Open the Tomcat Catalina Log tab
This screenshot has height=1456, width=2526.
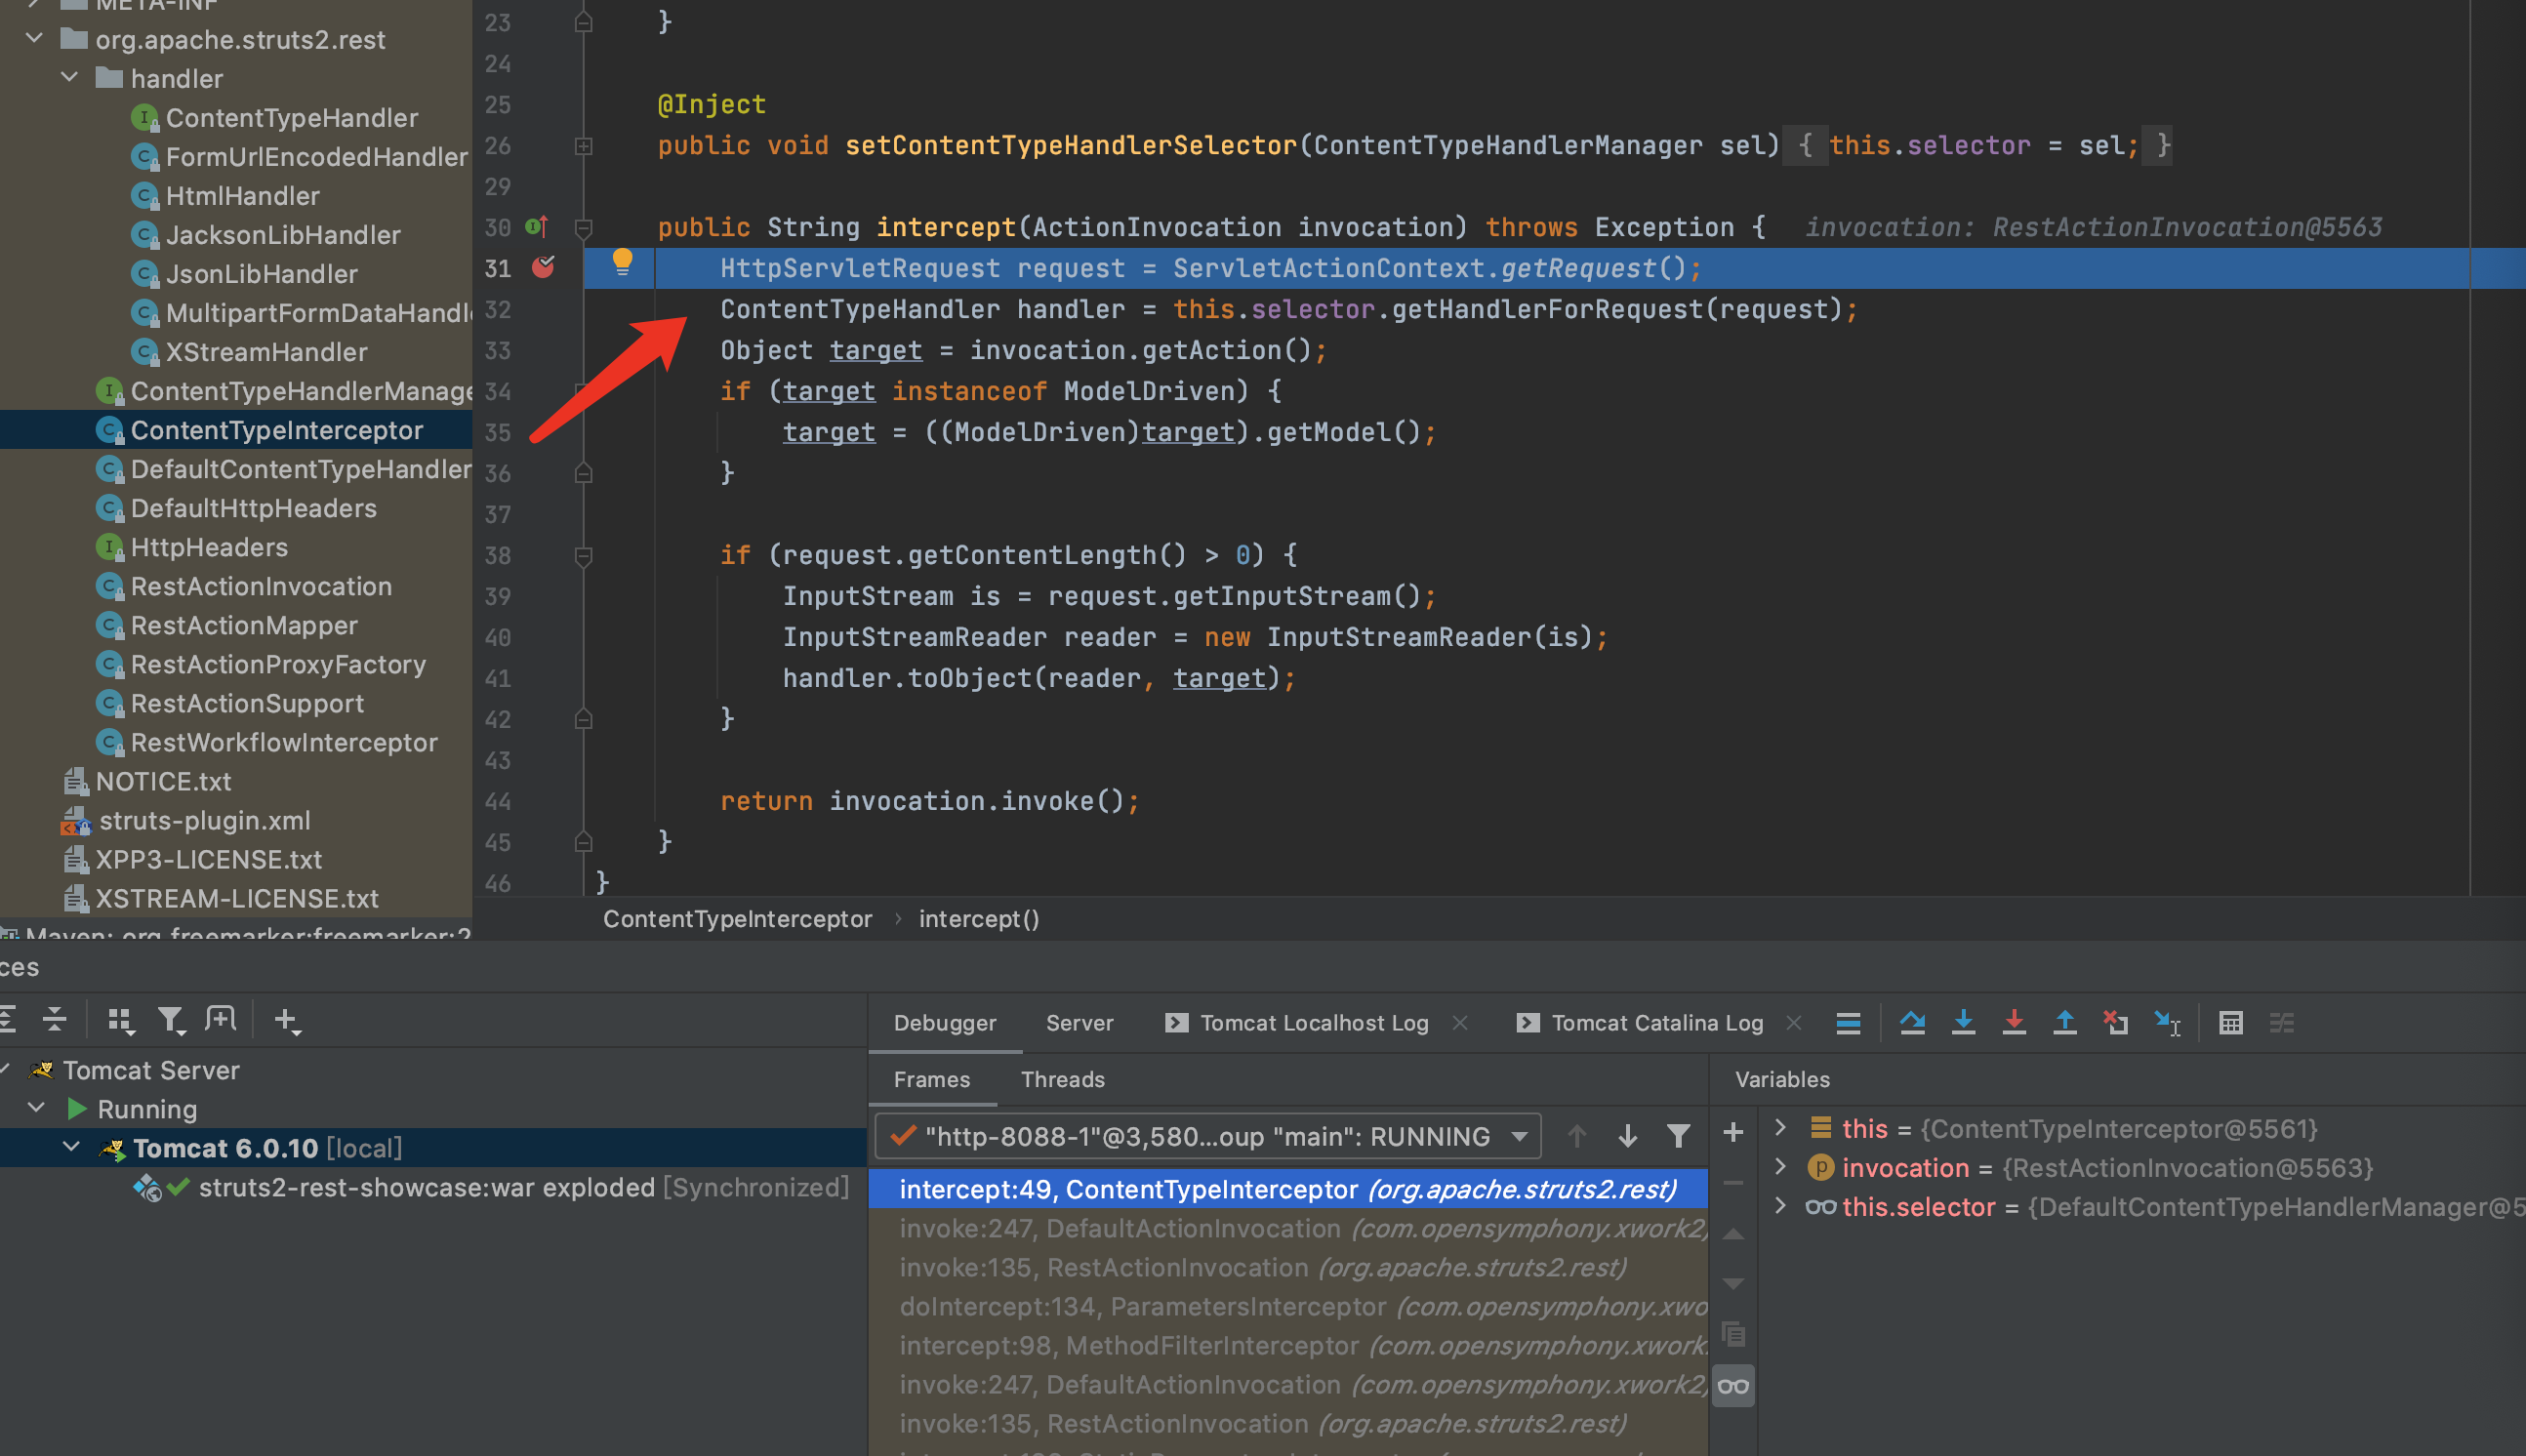coord(1640,1022)
